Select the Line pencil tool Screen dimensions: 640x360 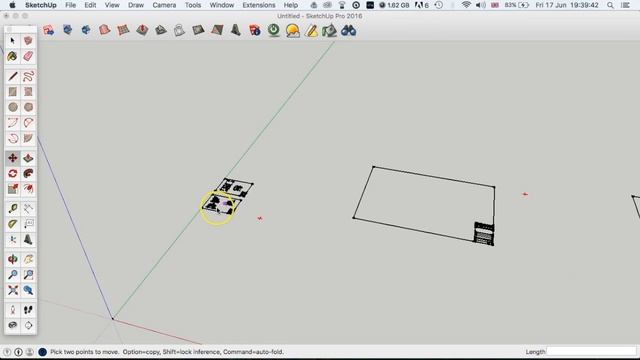click(x=13, y=76)
